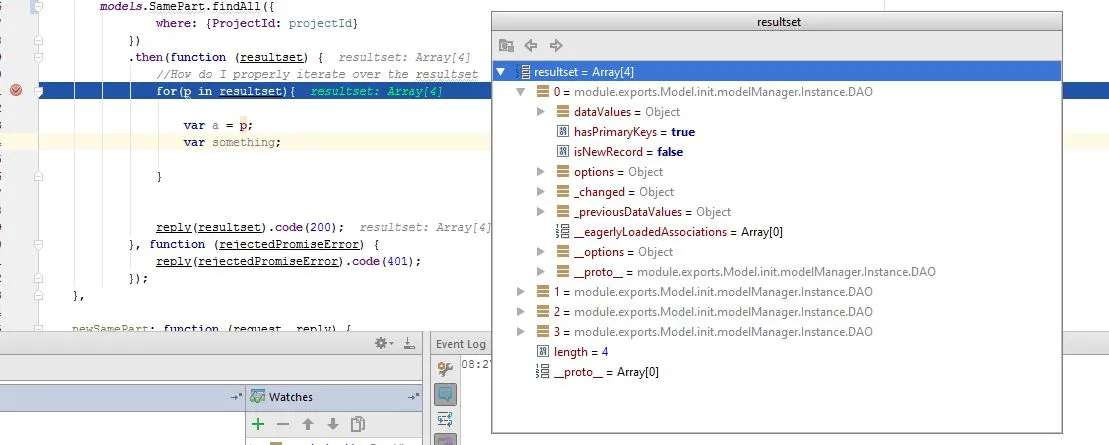1109x445 pixels.
Task: Select the length = 4 row
Action: click(777, 352)
